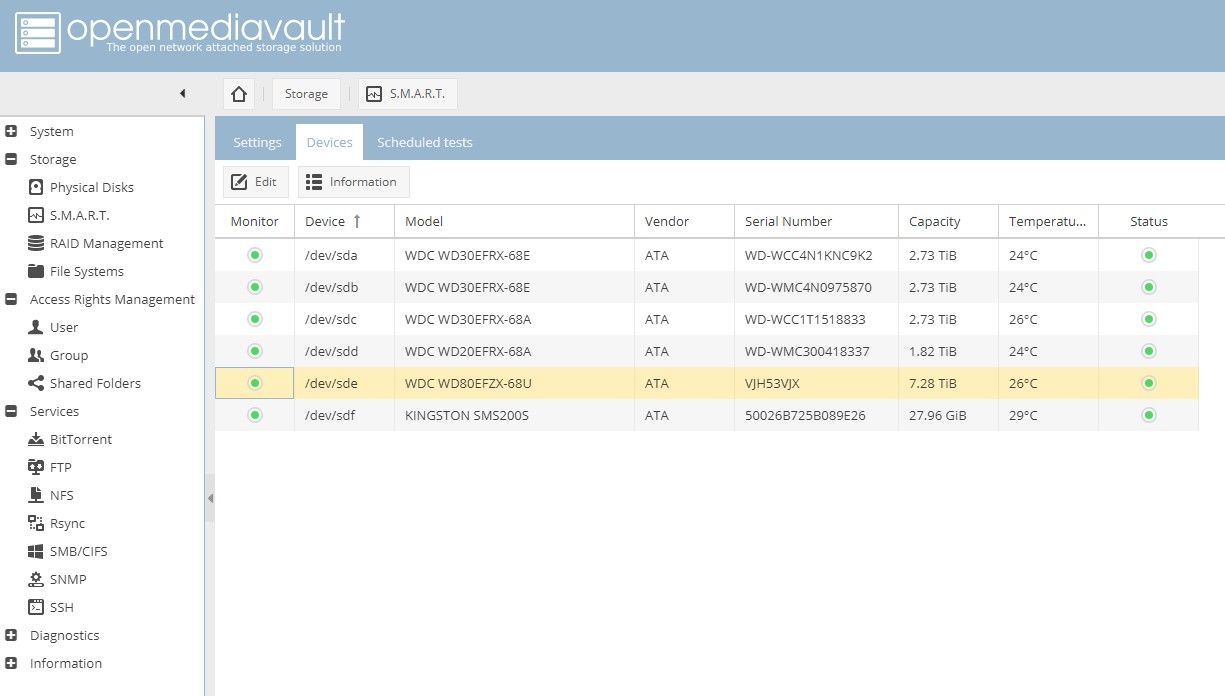
Task: Open the SNMP service
Action: (x=57, y=579)
